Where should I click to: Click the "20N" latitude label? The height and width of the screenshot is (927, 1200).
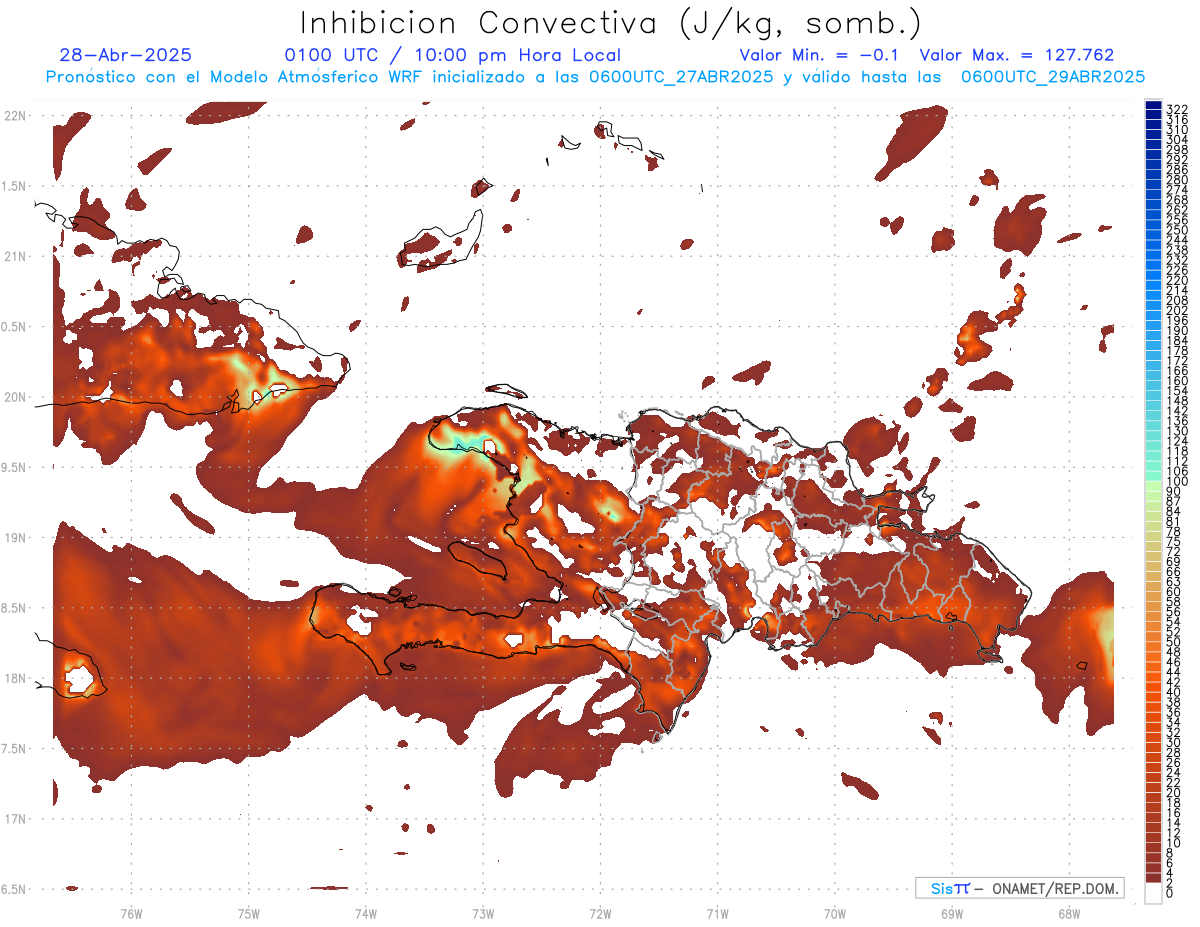16,397
